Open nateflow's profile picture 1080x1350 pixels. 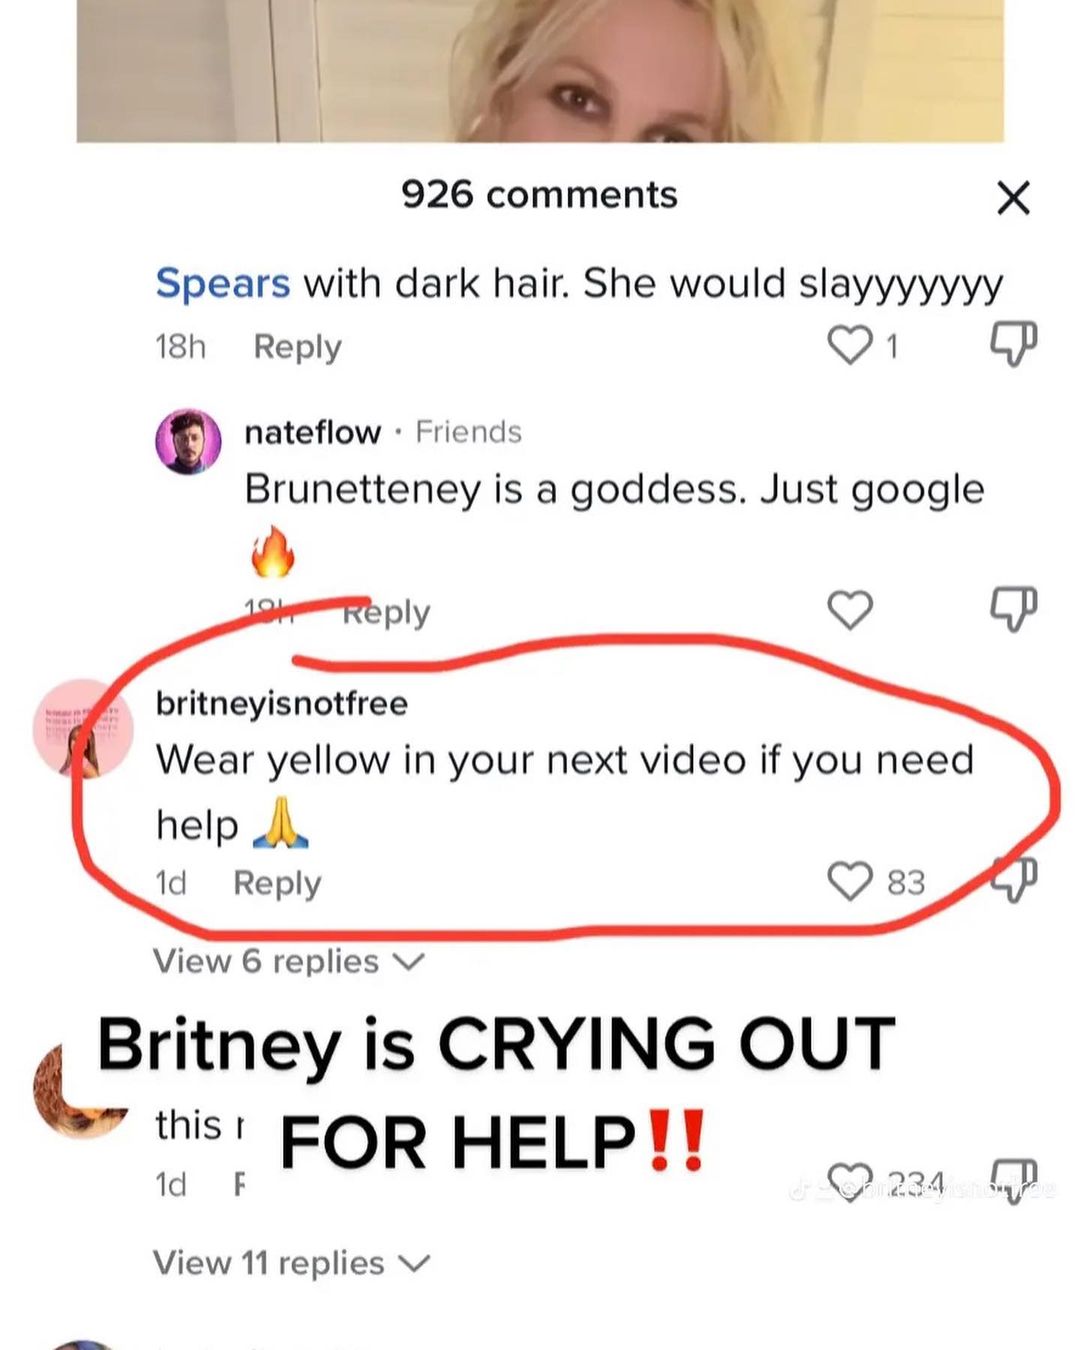(x=188, y=441)
